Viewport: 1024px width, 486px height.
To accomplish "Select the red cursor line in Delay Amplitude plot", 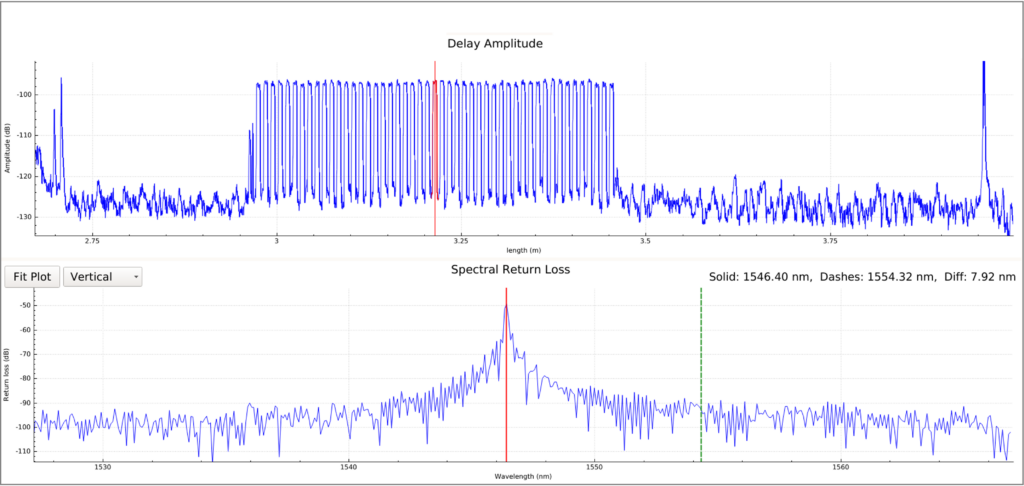I will (x=435, y=148).
